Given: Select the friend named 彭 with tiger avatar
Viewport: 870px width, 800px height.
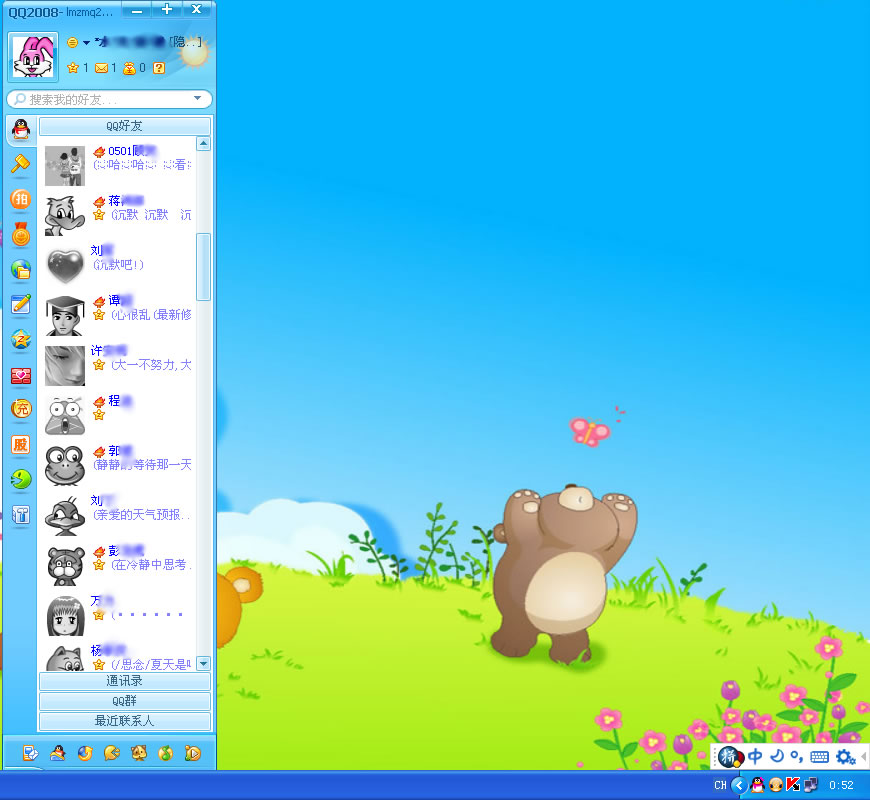Looking at the screenshot, I should click(118, 565).
